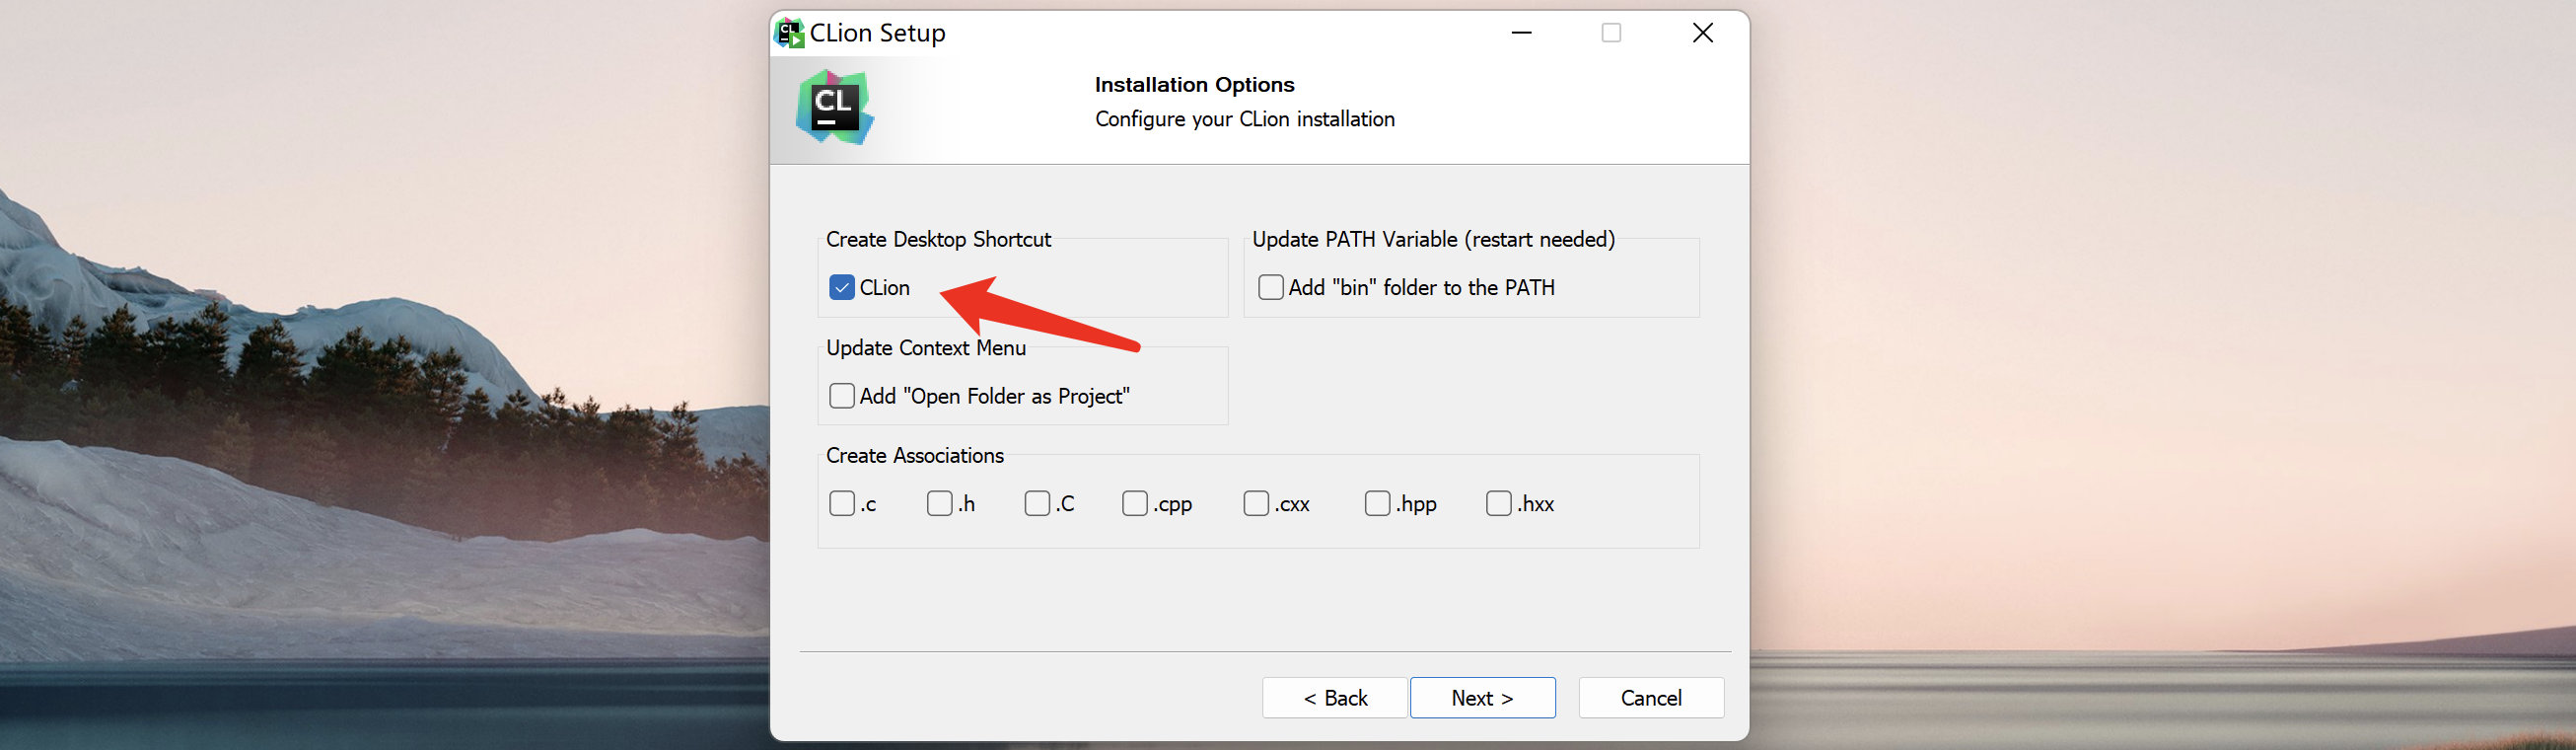Check the .cpp association box

click(1135, 503)
